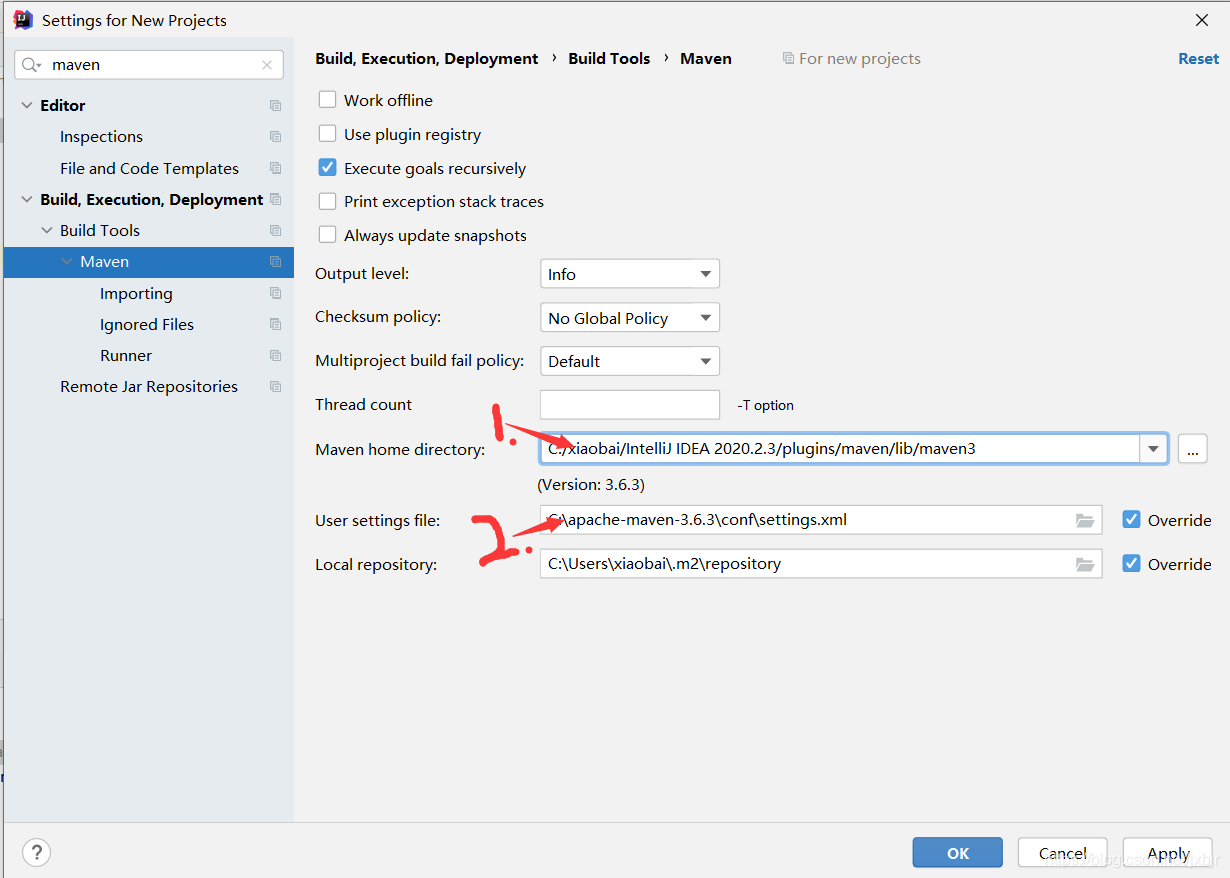This screenshot has width=1230, height=878.
Task: Click the magnifier icon in the search box
Action: tap(31, 65)
